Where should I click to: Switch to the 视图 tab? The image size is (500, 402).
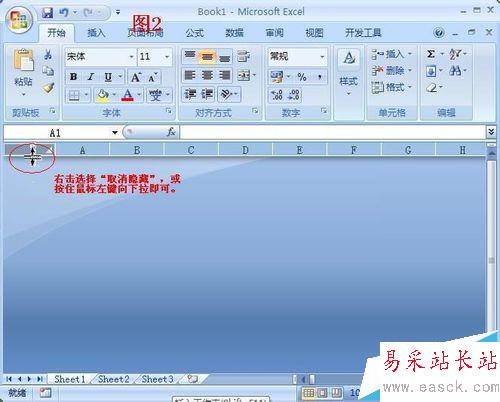(x=314, y=33)
